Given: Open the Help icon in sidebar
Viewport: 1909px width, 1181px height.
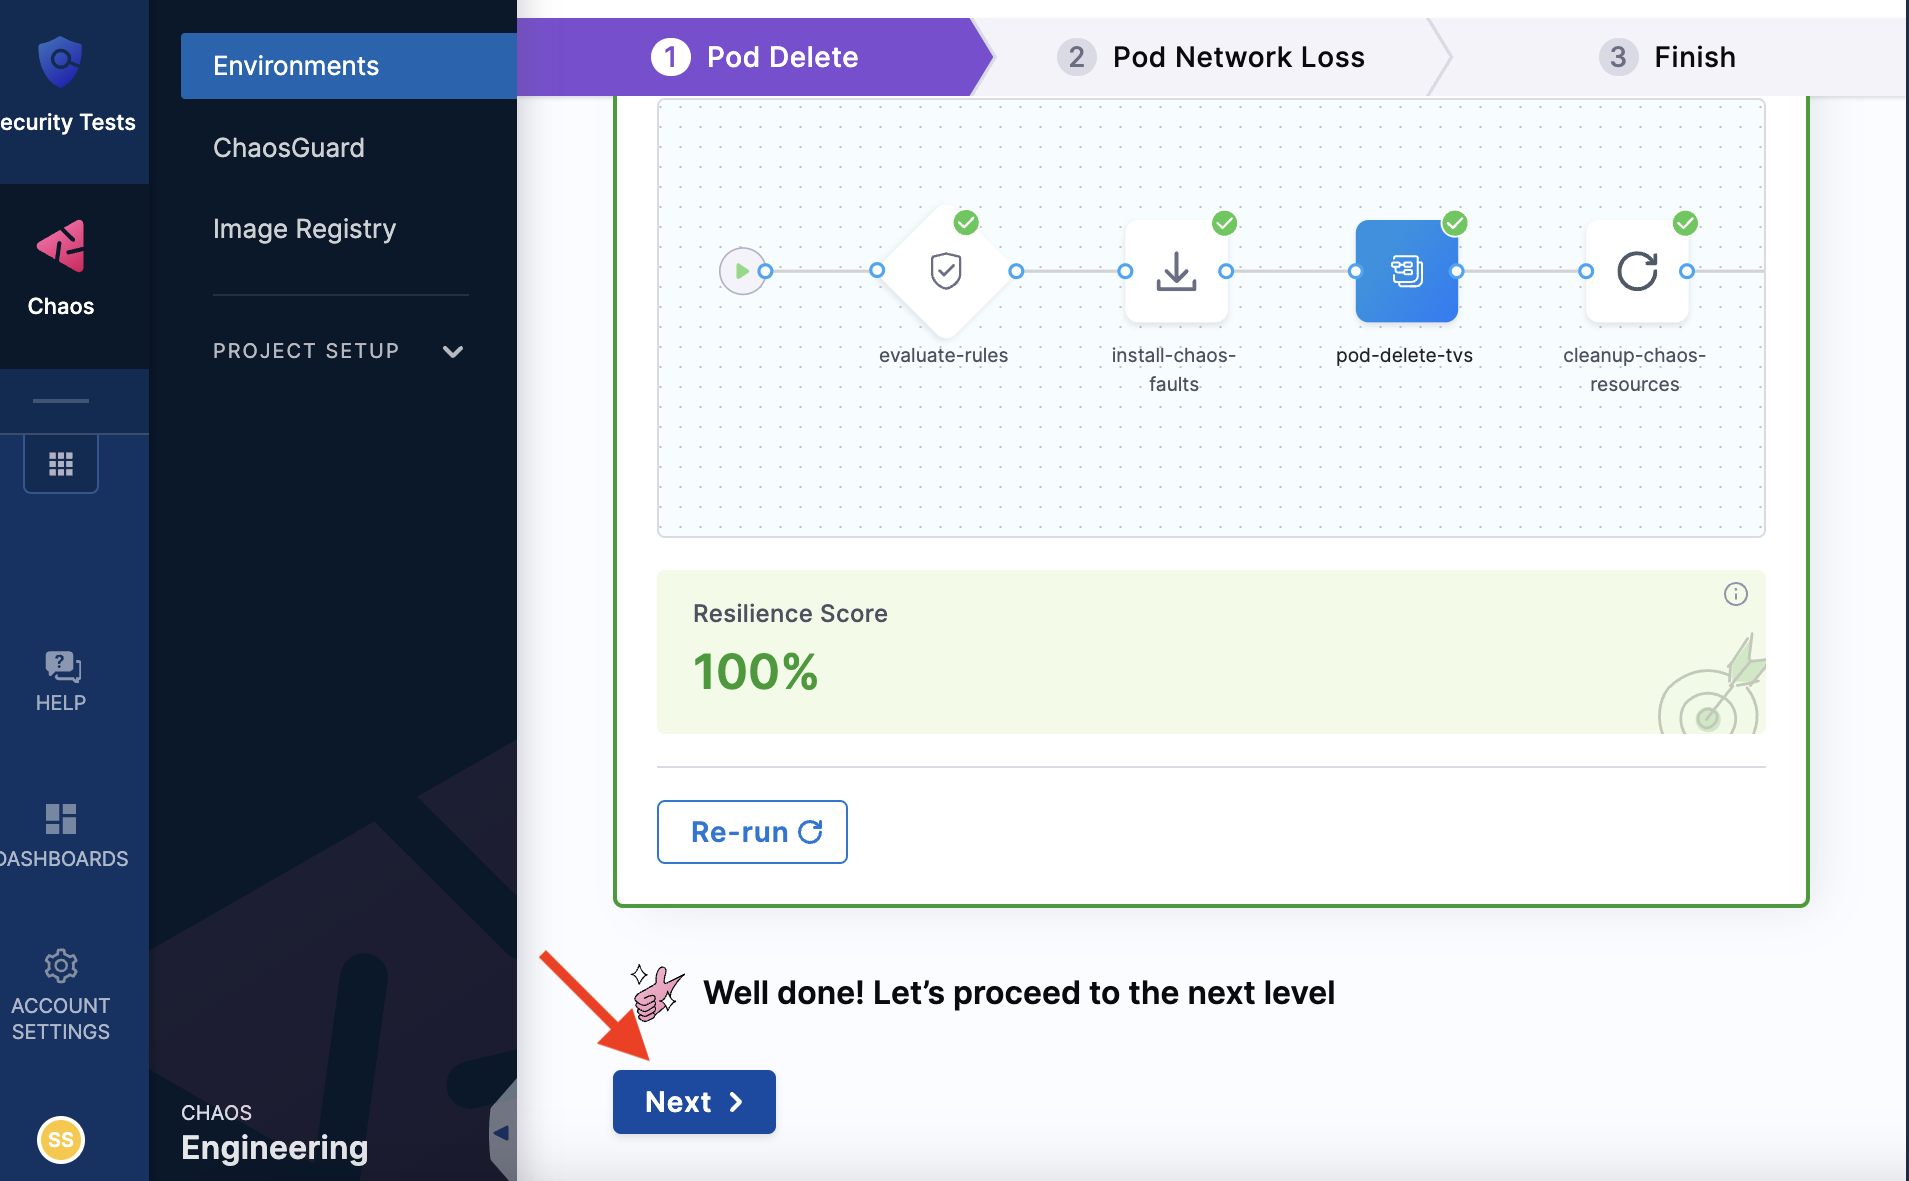Looking at the screenshot, I should pos(61,667).
